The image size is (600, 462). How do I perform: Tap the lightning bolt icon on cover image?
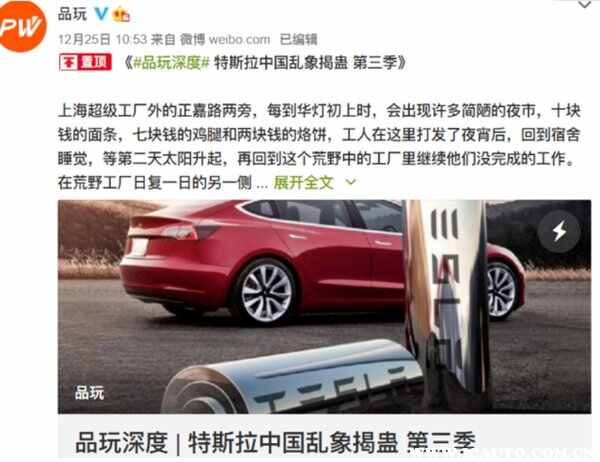(x=559, y=232)
